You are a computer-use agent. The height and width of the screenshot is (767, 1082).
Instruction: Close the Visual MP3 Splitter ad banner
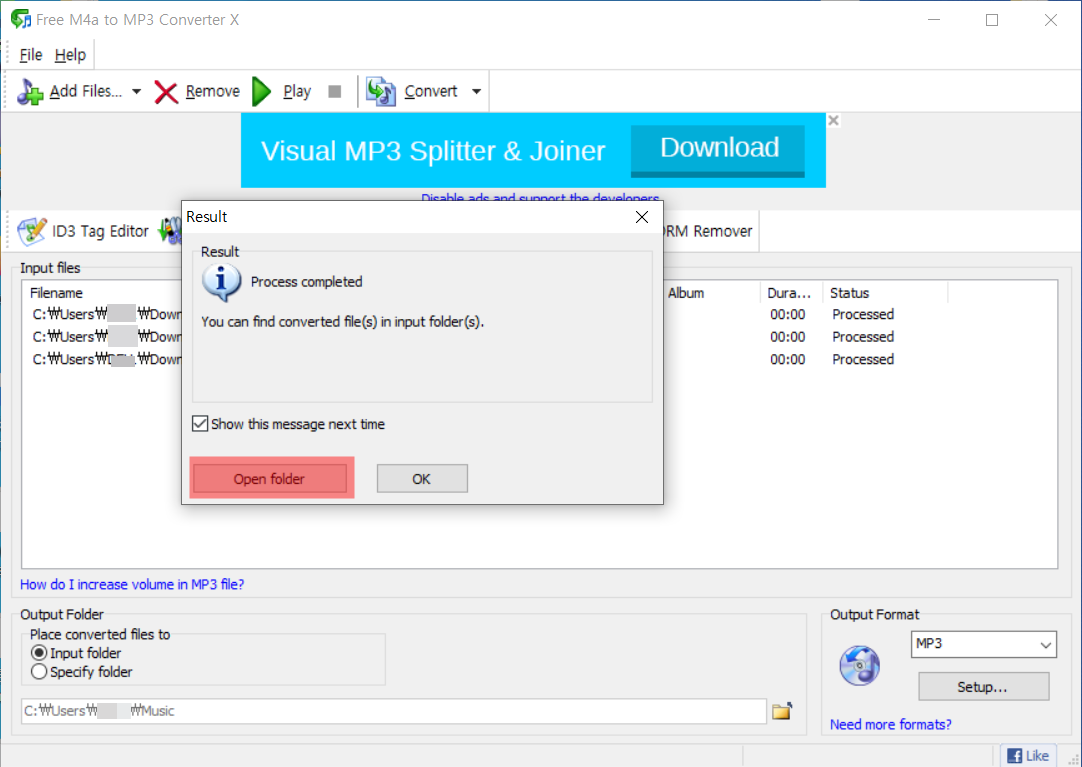[x=834, y=120]
